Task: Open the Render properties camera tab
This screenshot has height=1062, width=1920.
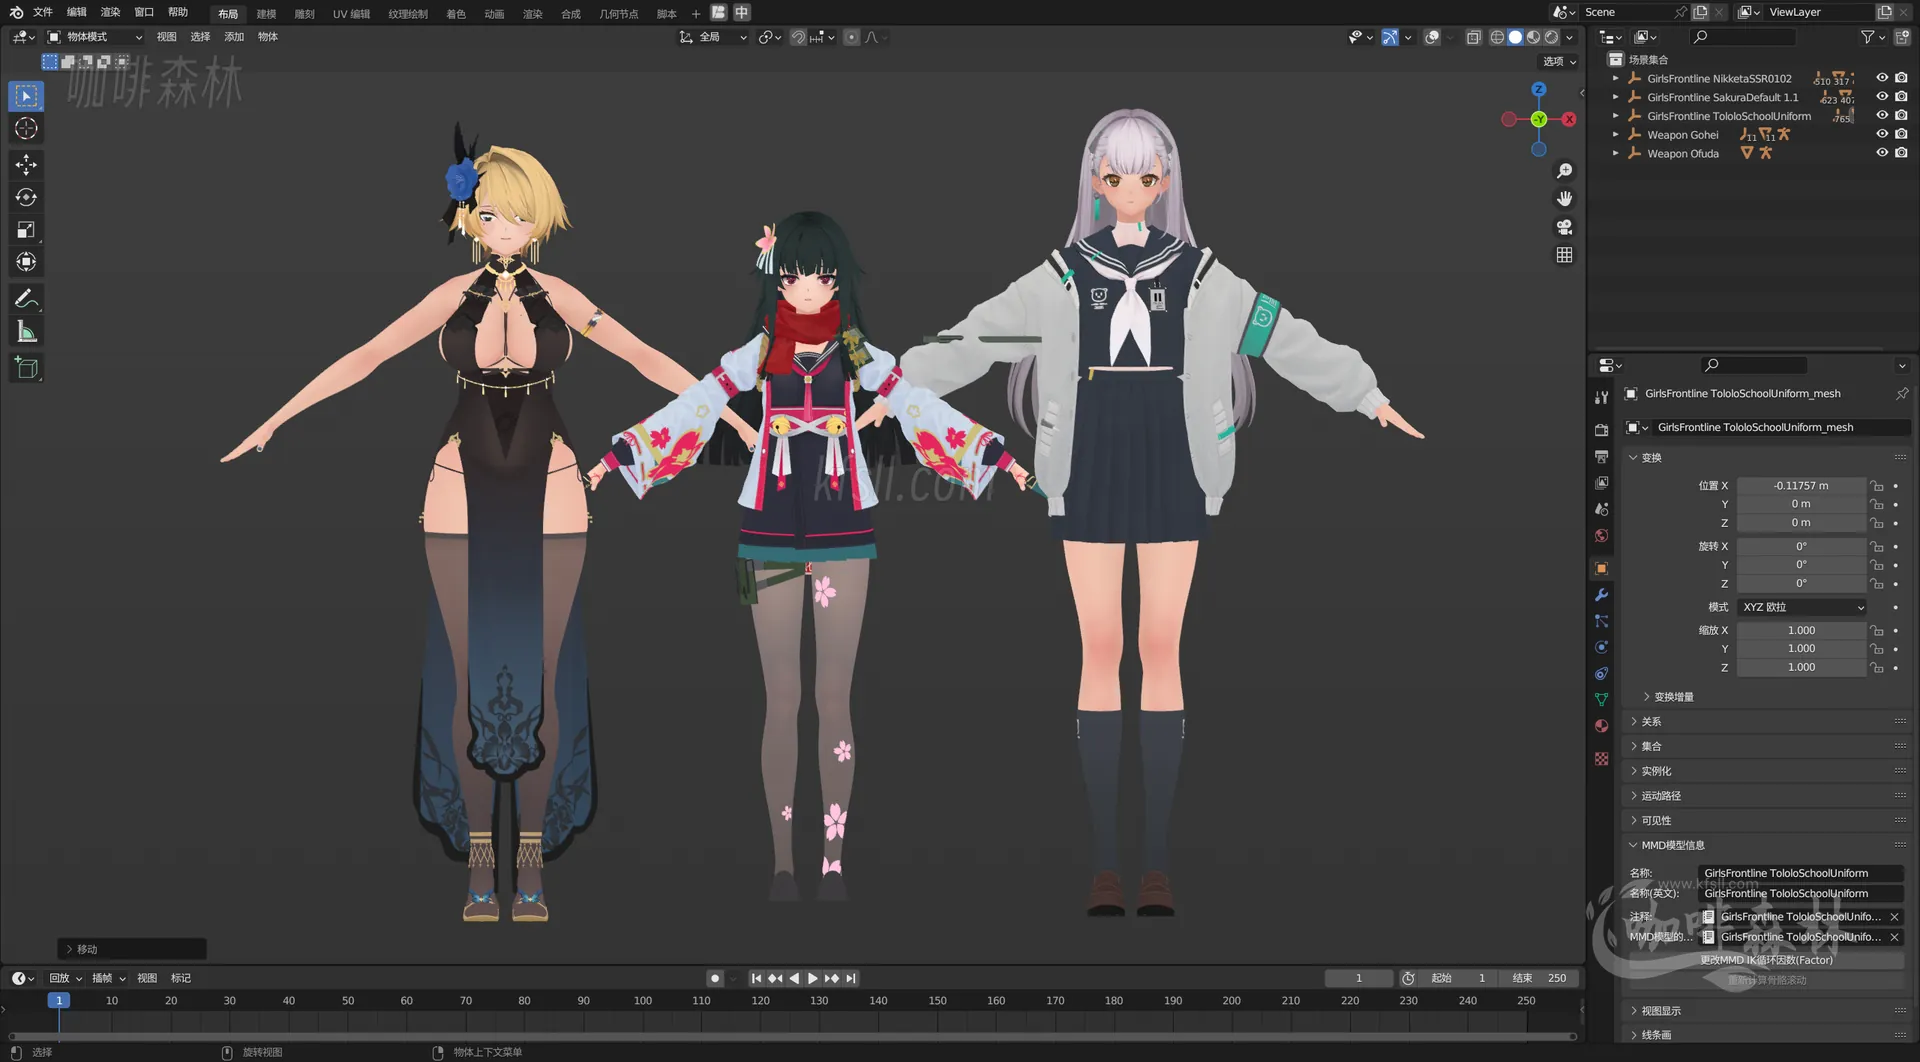Action: (x=1601, y=430)
